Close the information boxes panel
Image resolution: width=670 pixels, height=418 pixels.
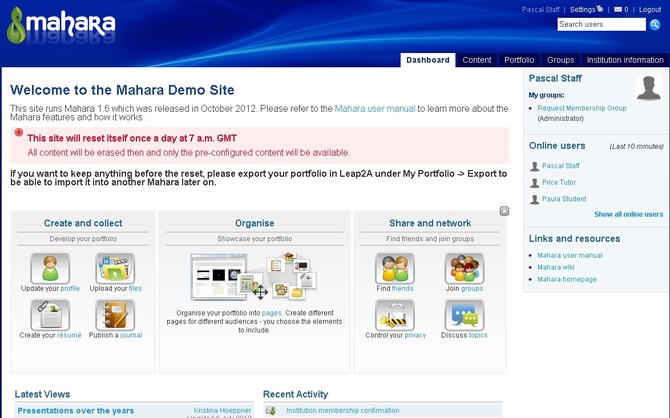pyautogui.click(x=504, y=211)
